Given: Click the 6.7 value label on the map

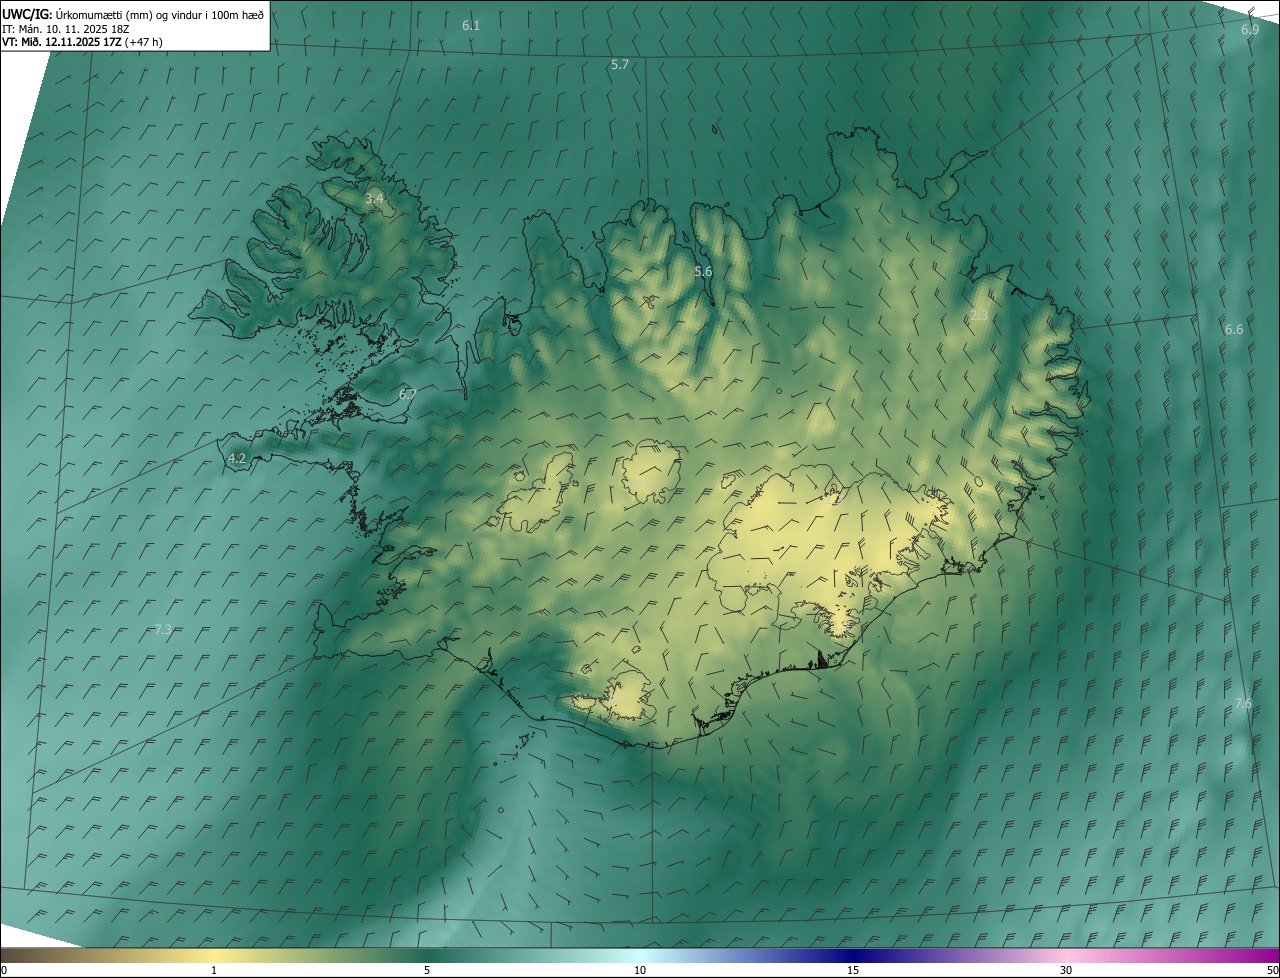Looking at the screenshot, I should click(x=407, y=395).
